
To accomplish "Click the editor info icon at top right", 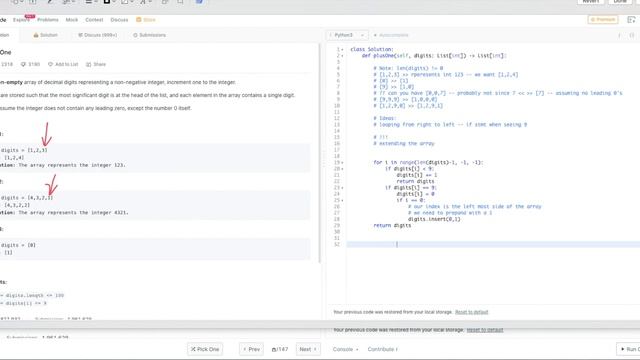I will 619,36.
